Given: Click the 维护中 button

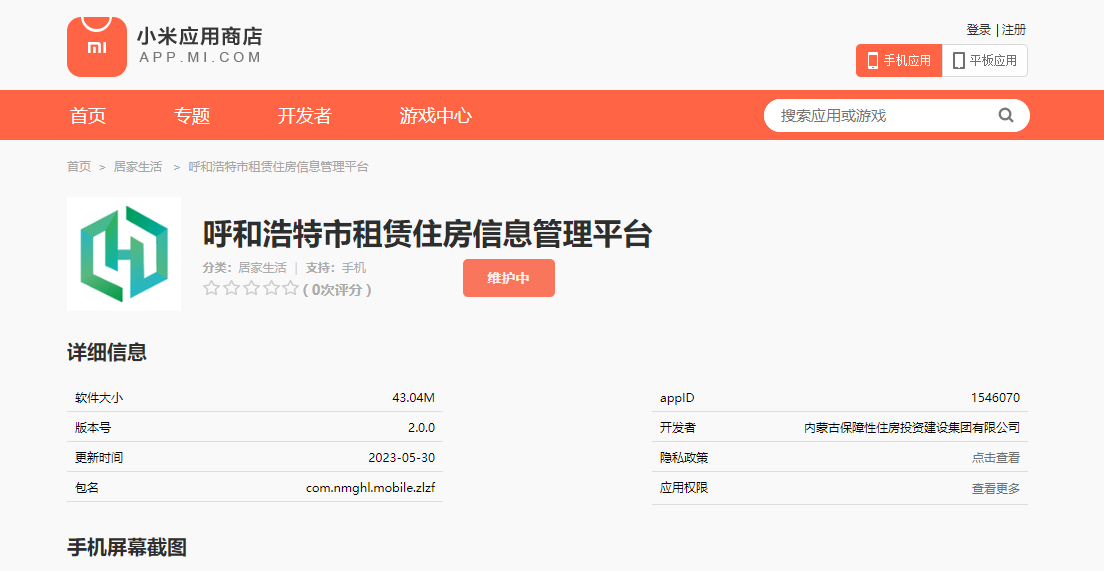Looking at the screenshot, I should (509, 278).
